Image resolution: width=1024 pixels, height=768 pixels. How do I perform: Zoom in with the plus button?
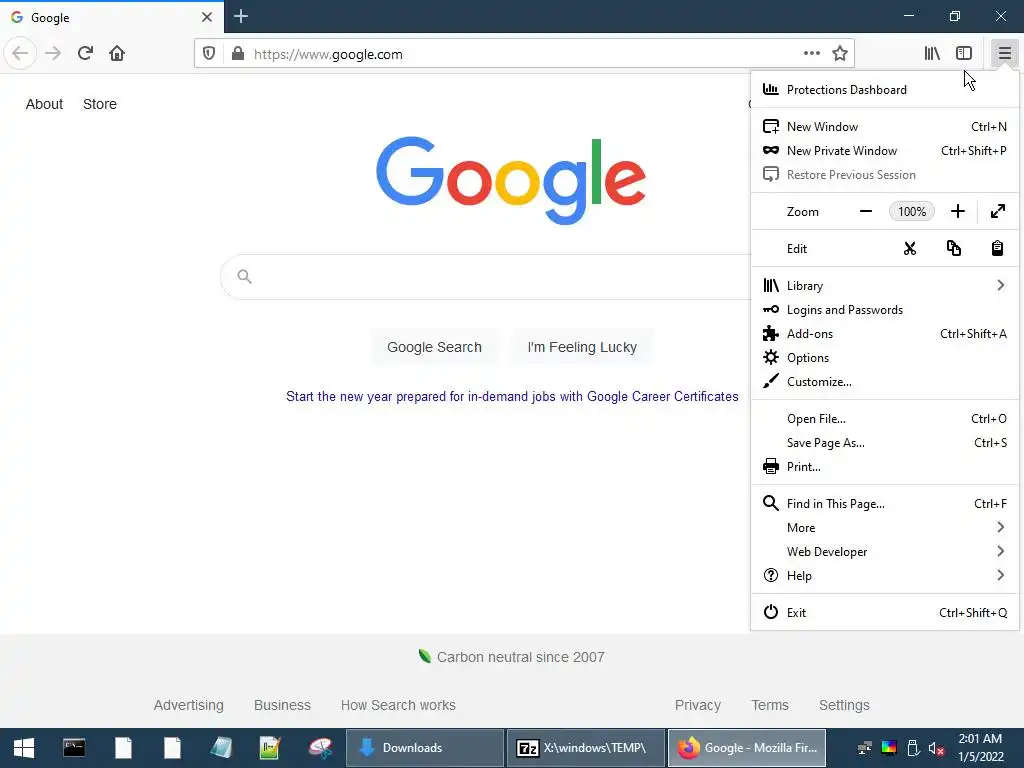coord(958,212)
